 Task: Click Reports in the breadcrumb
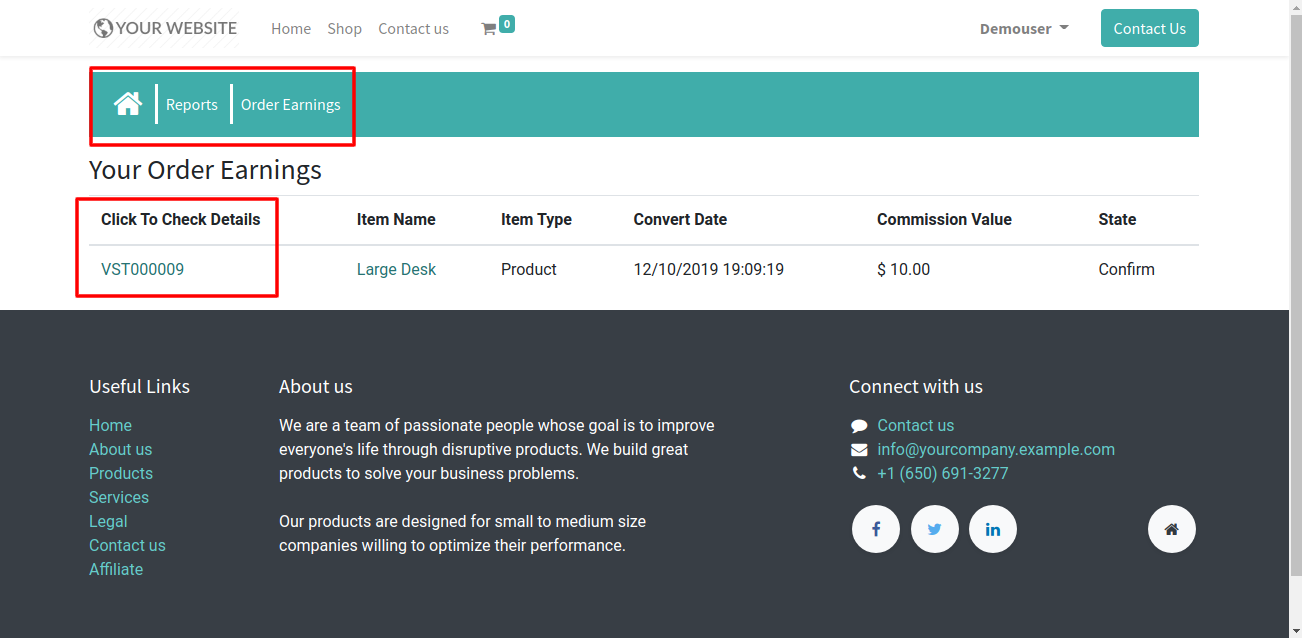coord(192,105)
